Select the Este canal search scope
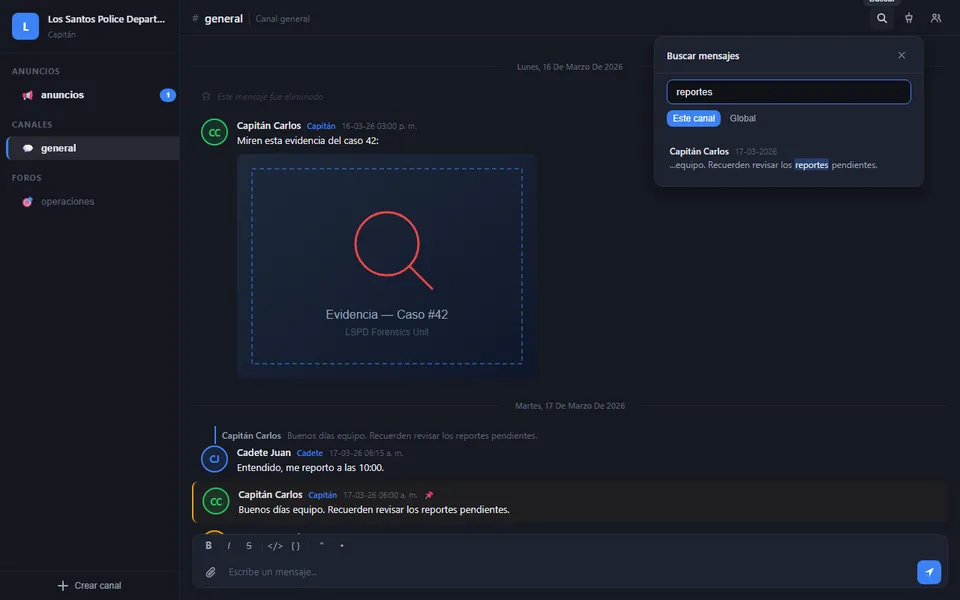Image resolution: width=960 pixels, height=600 pixels. click(x=694, y=118)
